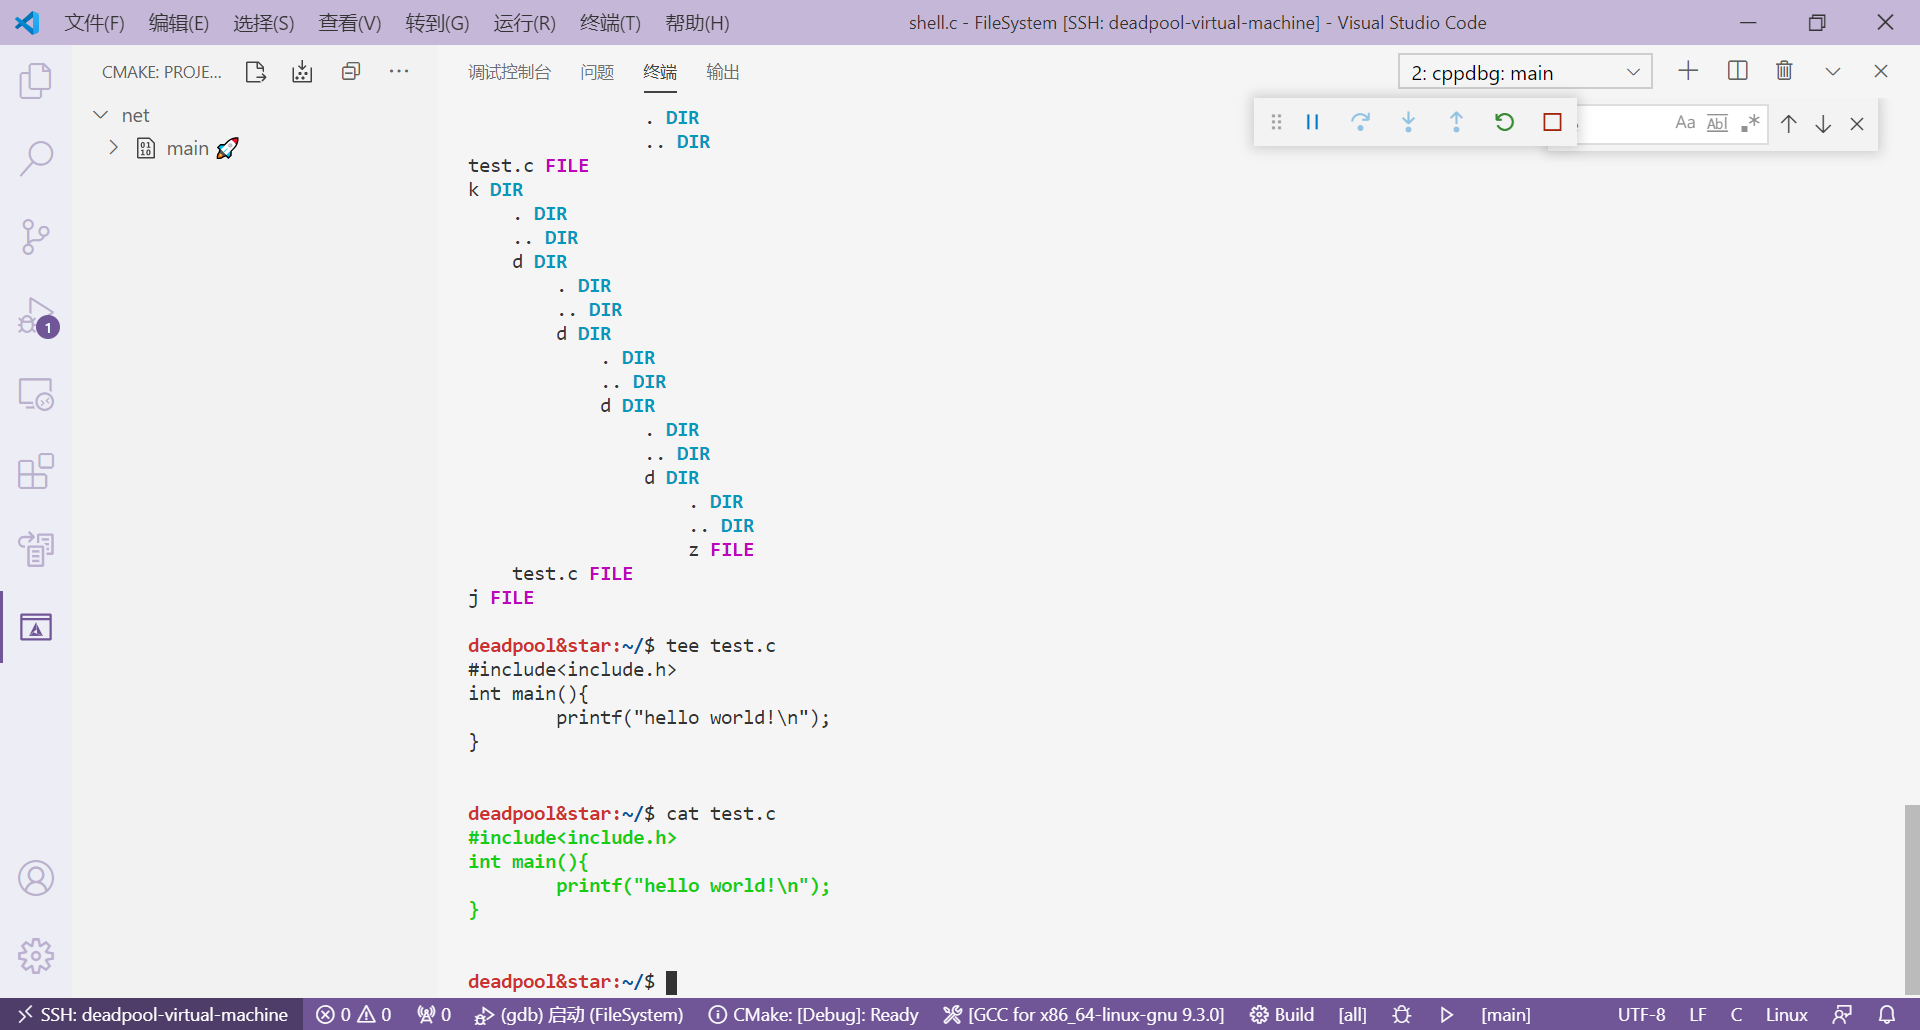Change file encoding UTF-8
The image size is (1920, 1030).
(x=1641, y=1014)
